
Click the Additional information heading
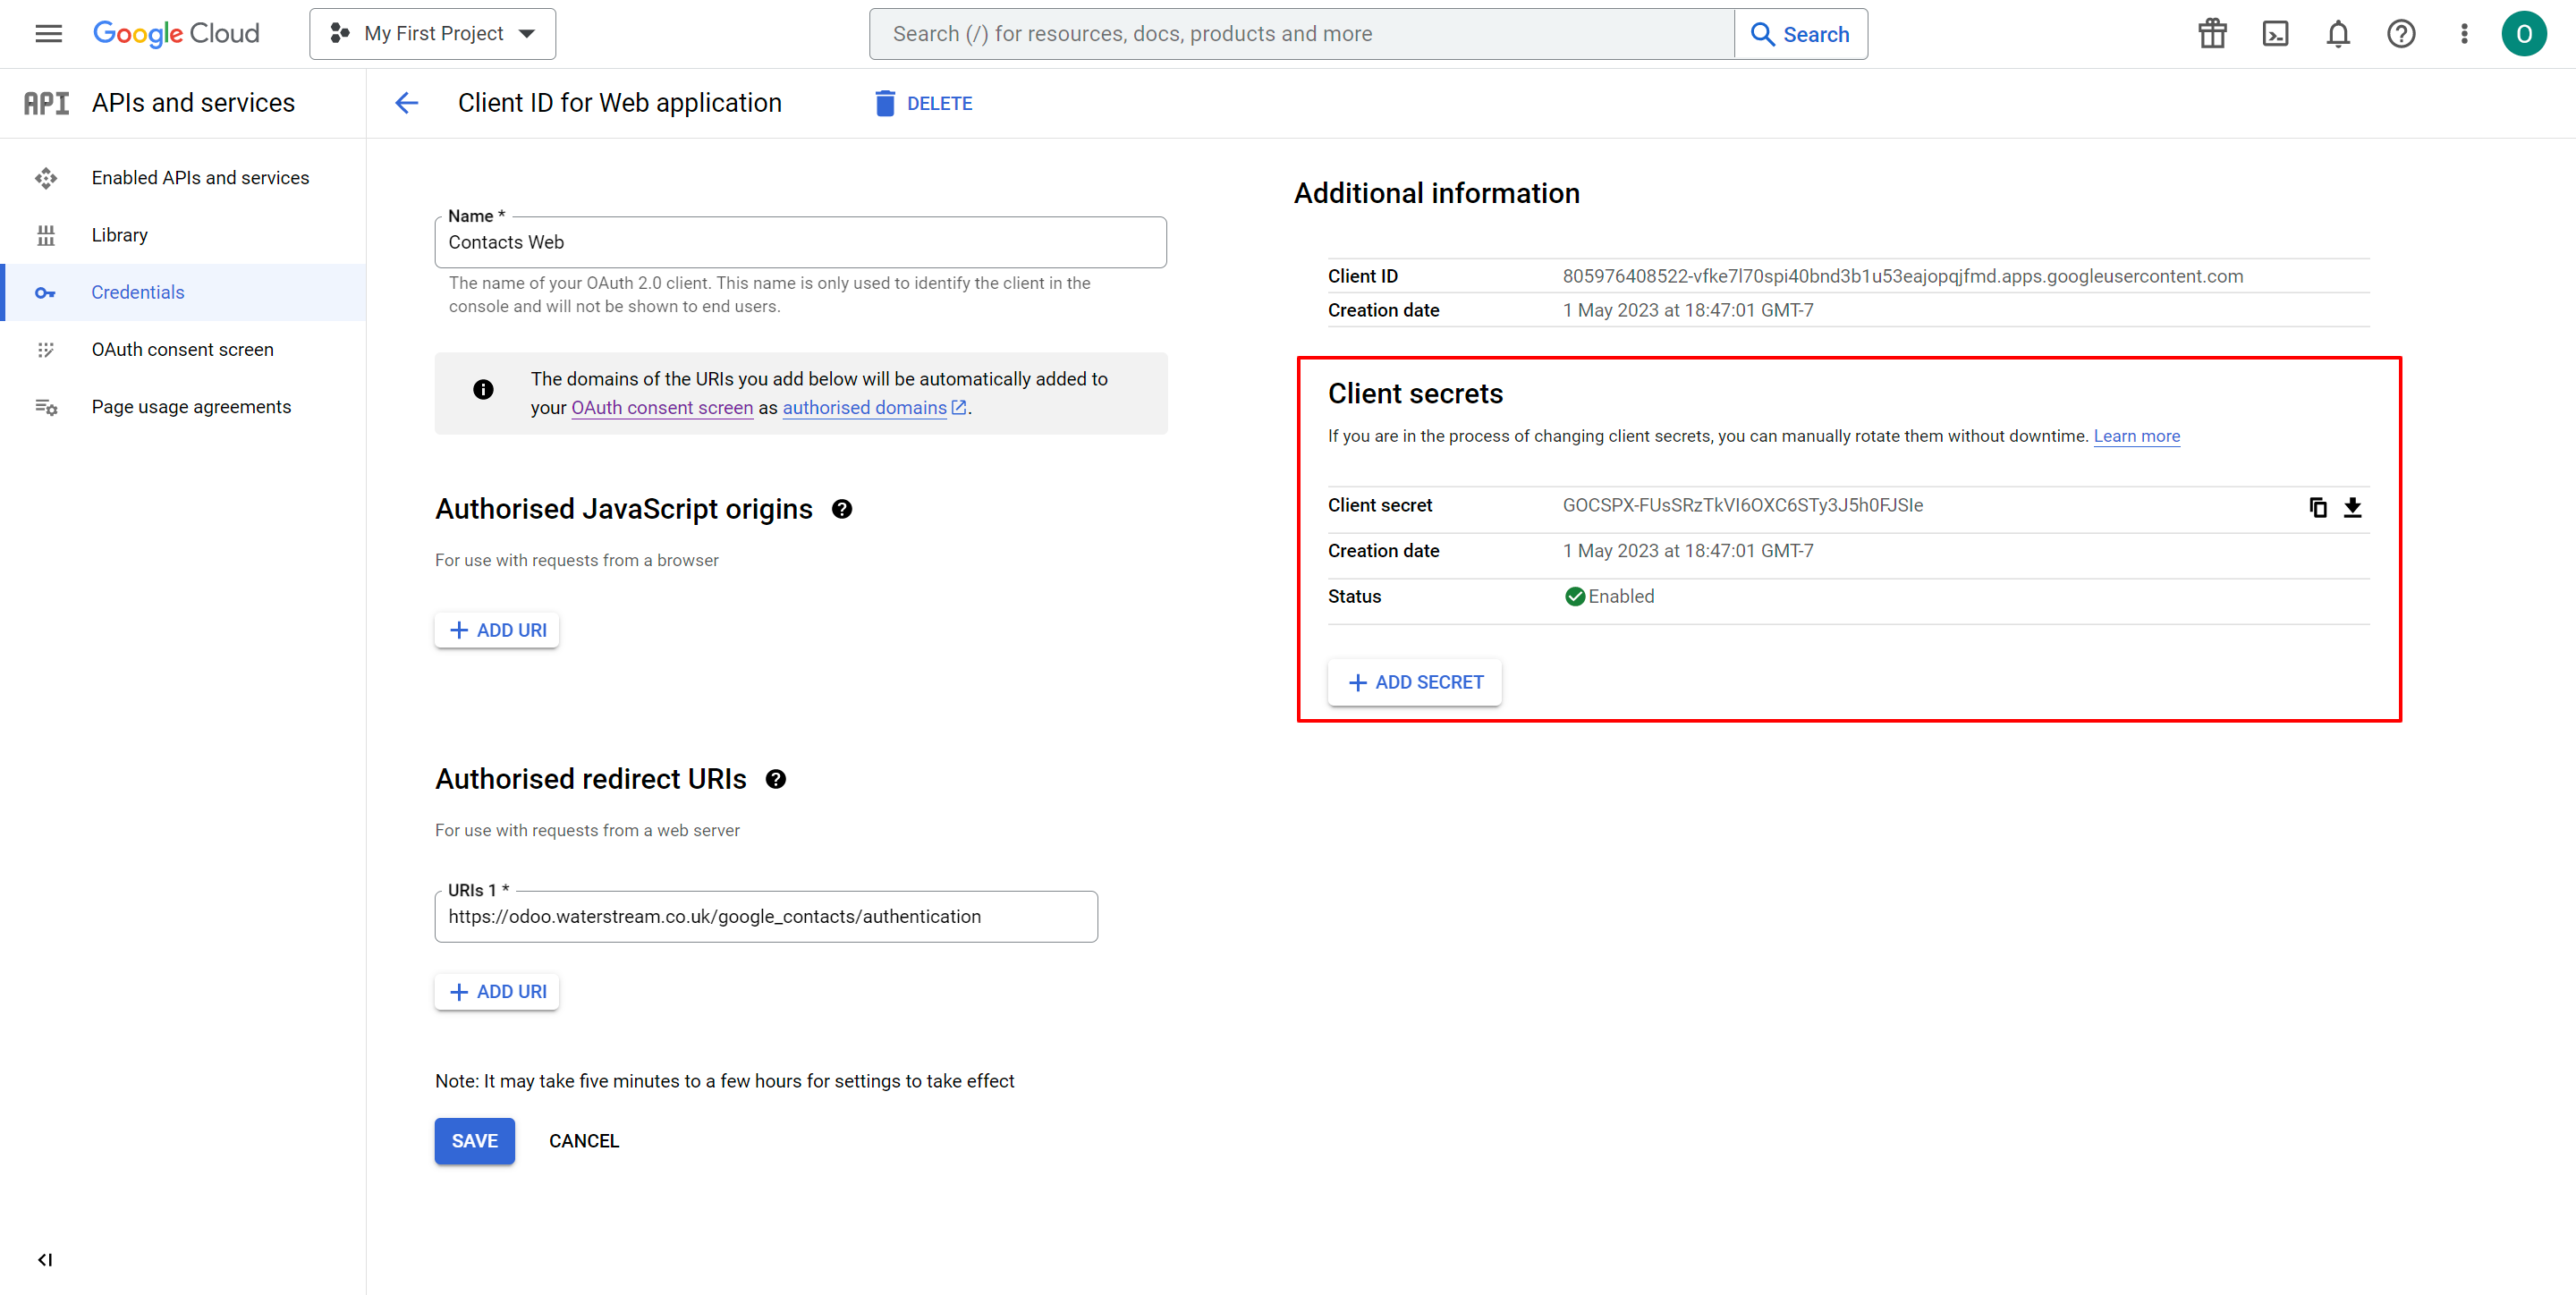[1437, 193]
